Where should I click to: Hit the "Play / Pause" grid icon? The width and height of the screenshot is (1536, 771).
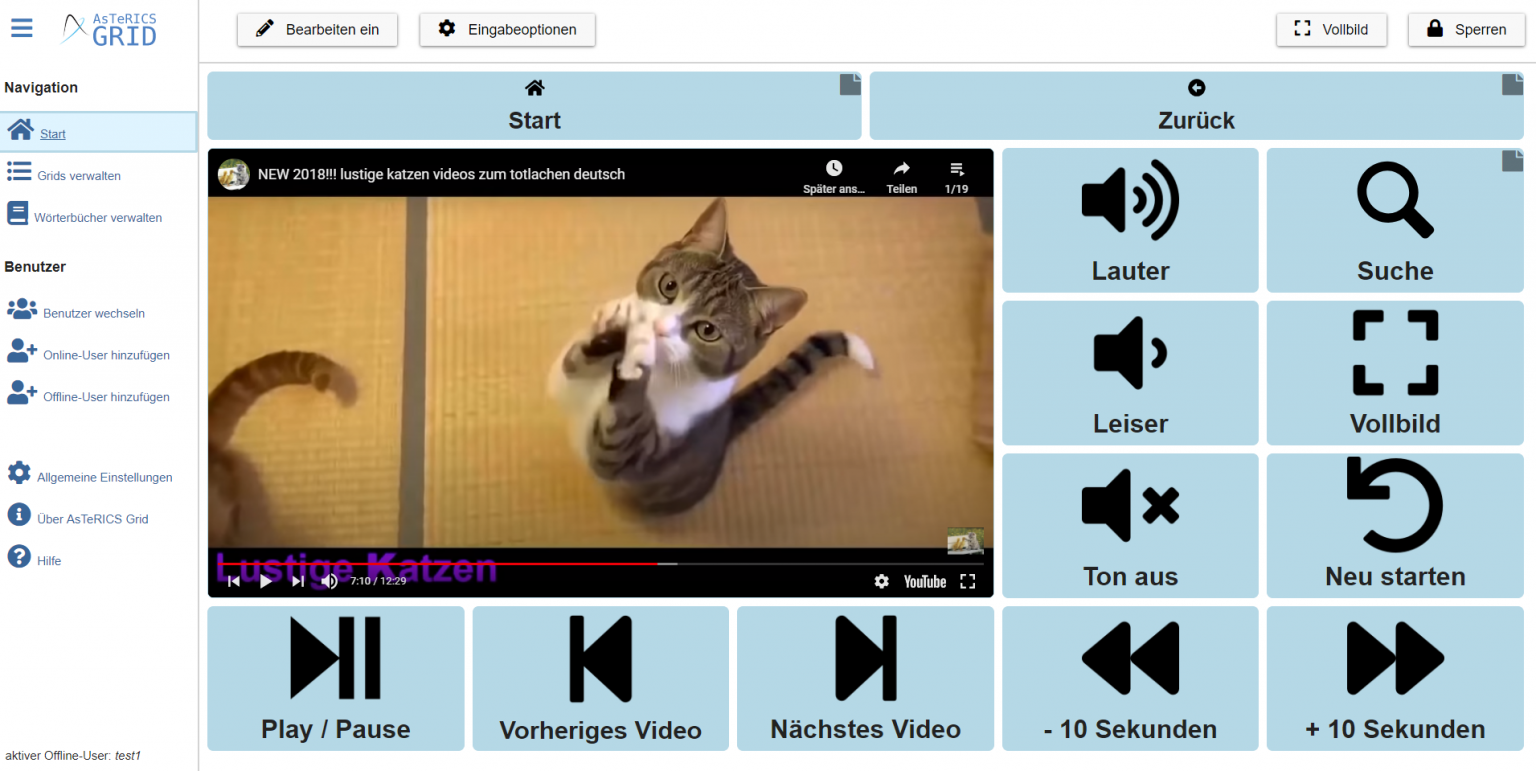[335, 678]
